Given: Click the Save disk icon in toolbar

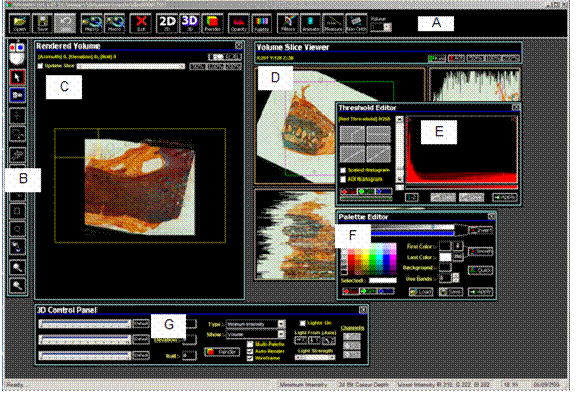Looking at the screenshot, I should point(42,23).
